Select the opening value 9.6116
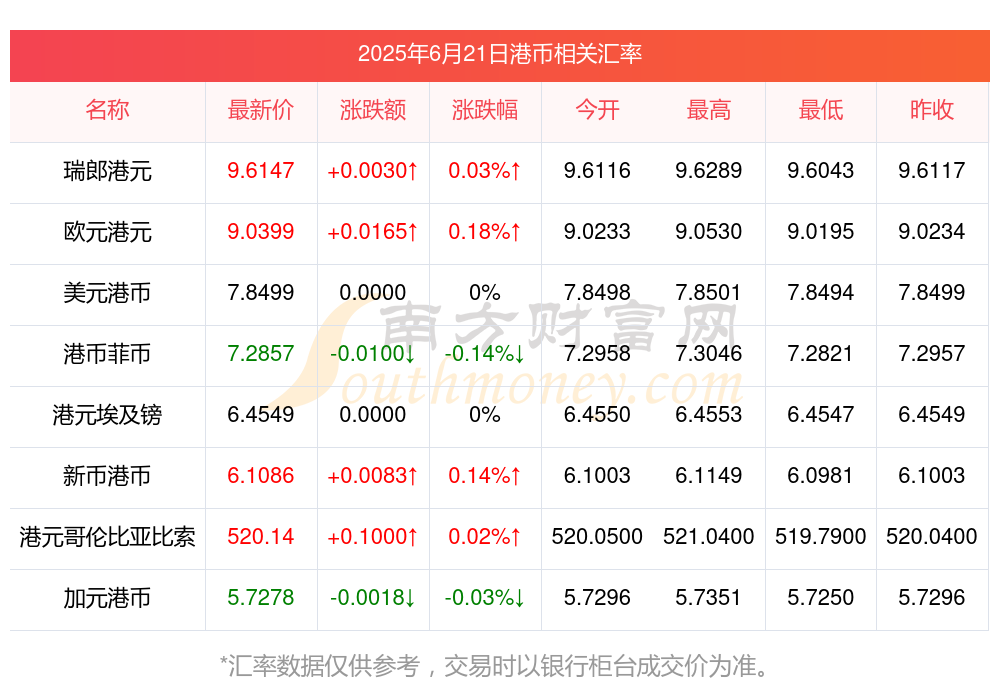The width and height of the screenshot is (1000, 698). point(597,170)
